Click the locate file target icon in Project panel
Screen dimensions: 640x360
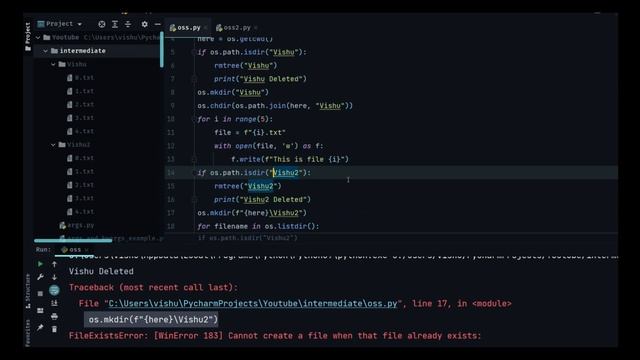102,24
